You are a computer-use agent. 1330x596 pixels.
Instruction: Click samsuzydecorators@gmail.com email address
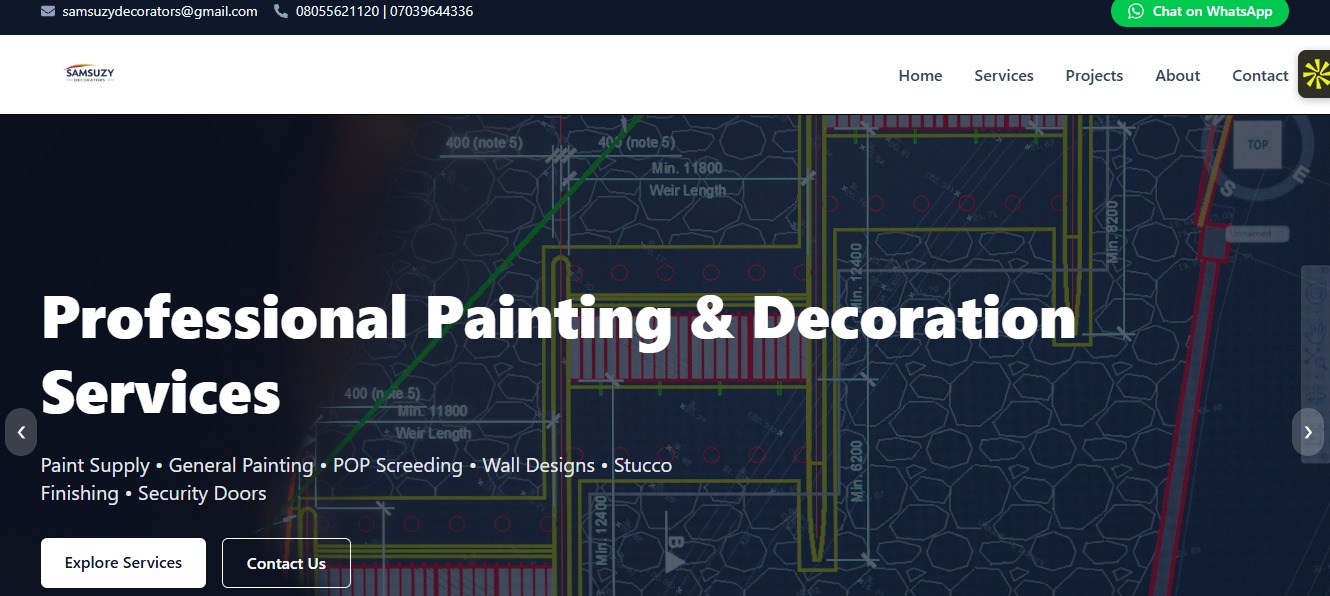[x=160, y=11]
